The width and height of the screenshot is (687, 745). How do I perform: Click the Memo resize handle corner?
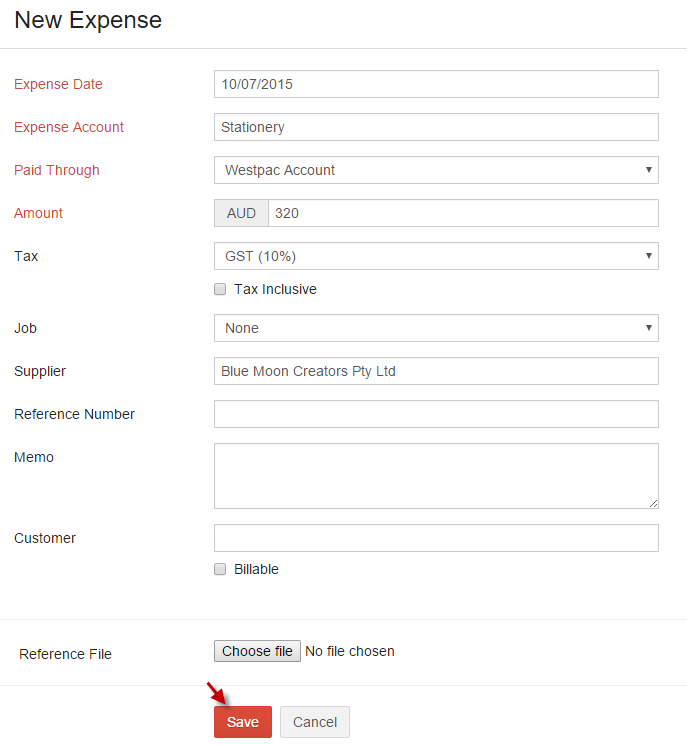653,504
